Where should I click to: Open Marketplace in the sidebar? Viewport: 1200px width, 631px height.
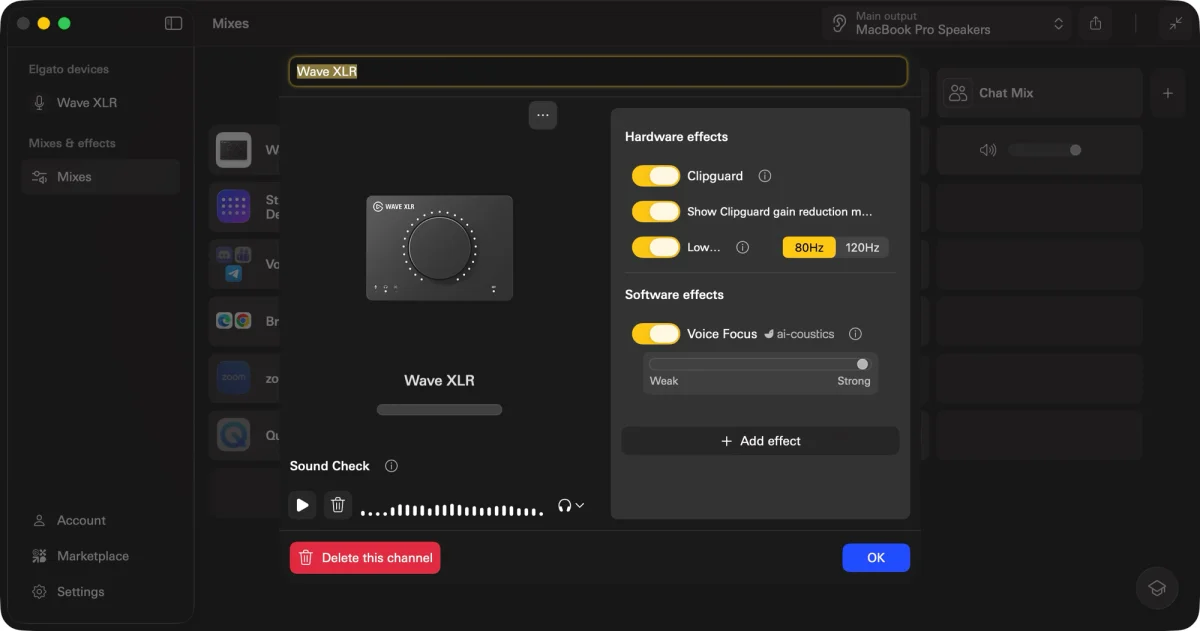[100, 556]
